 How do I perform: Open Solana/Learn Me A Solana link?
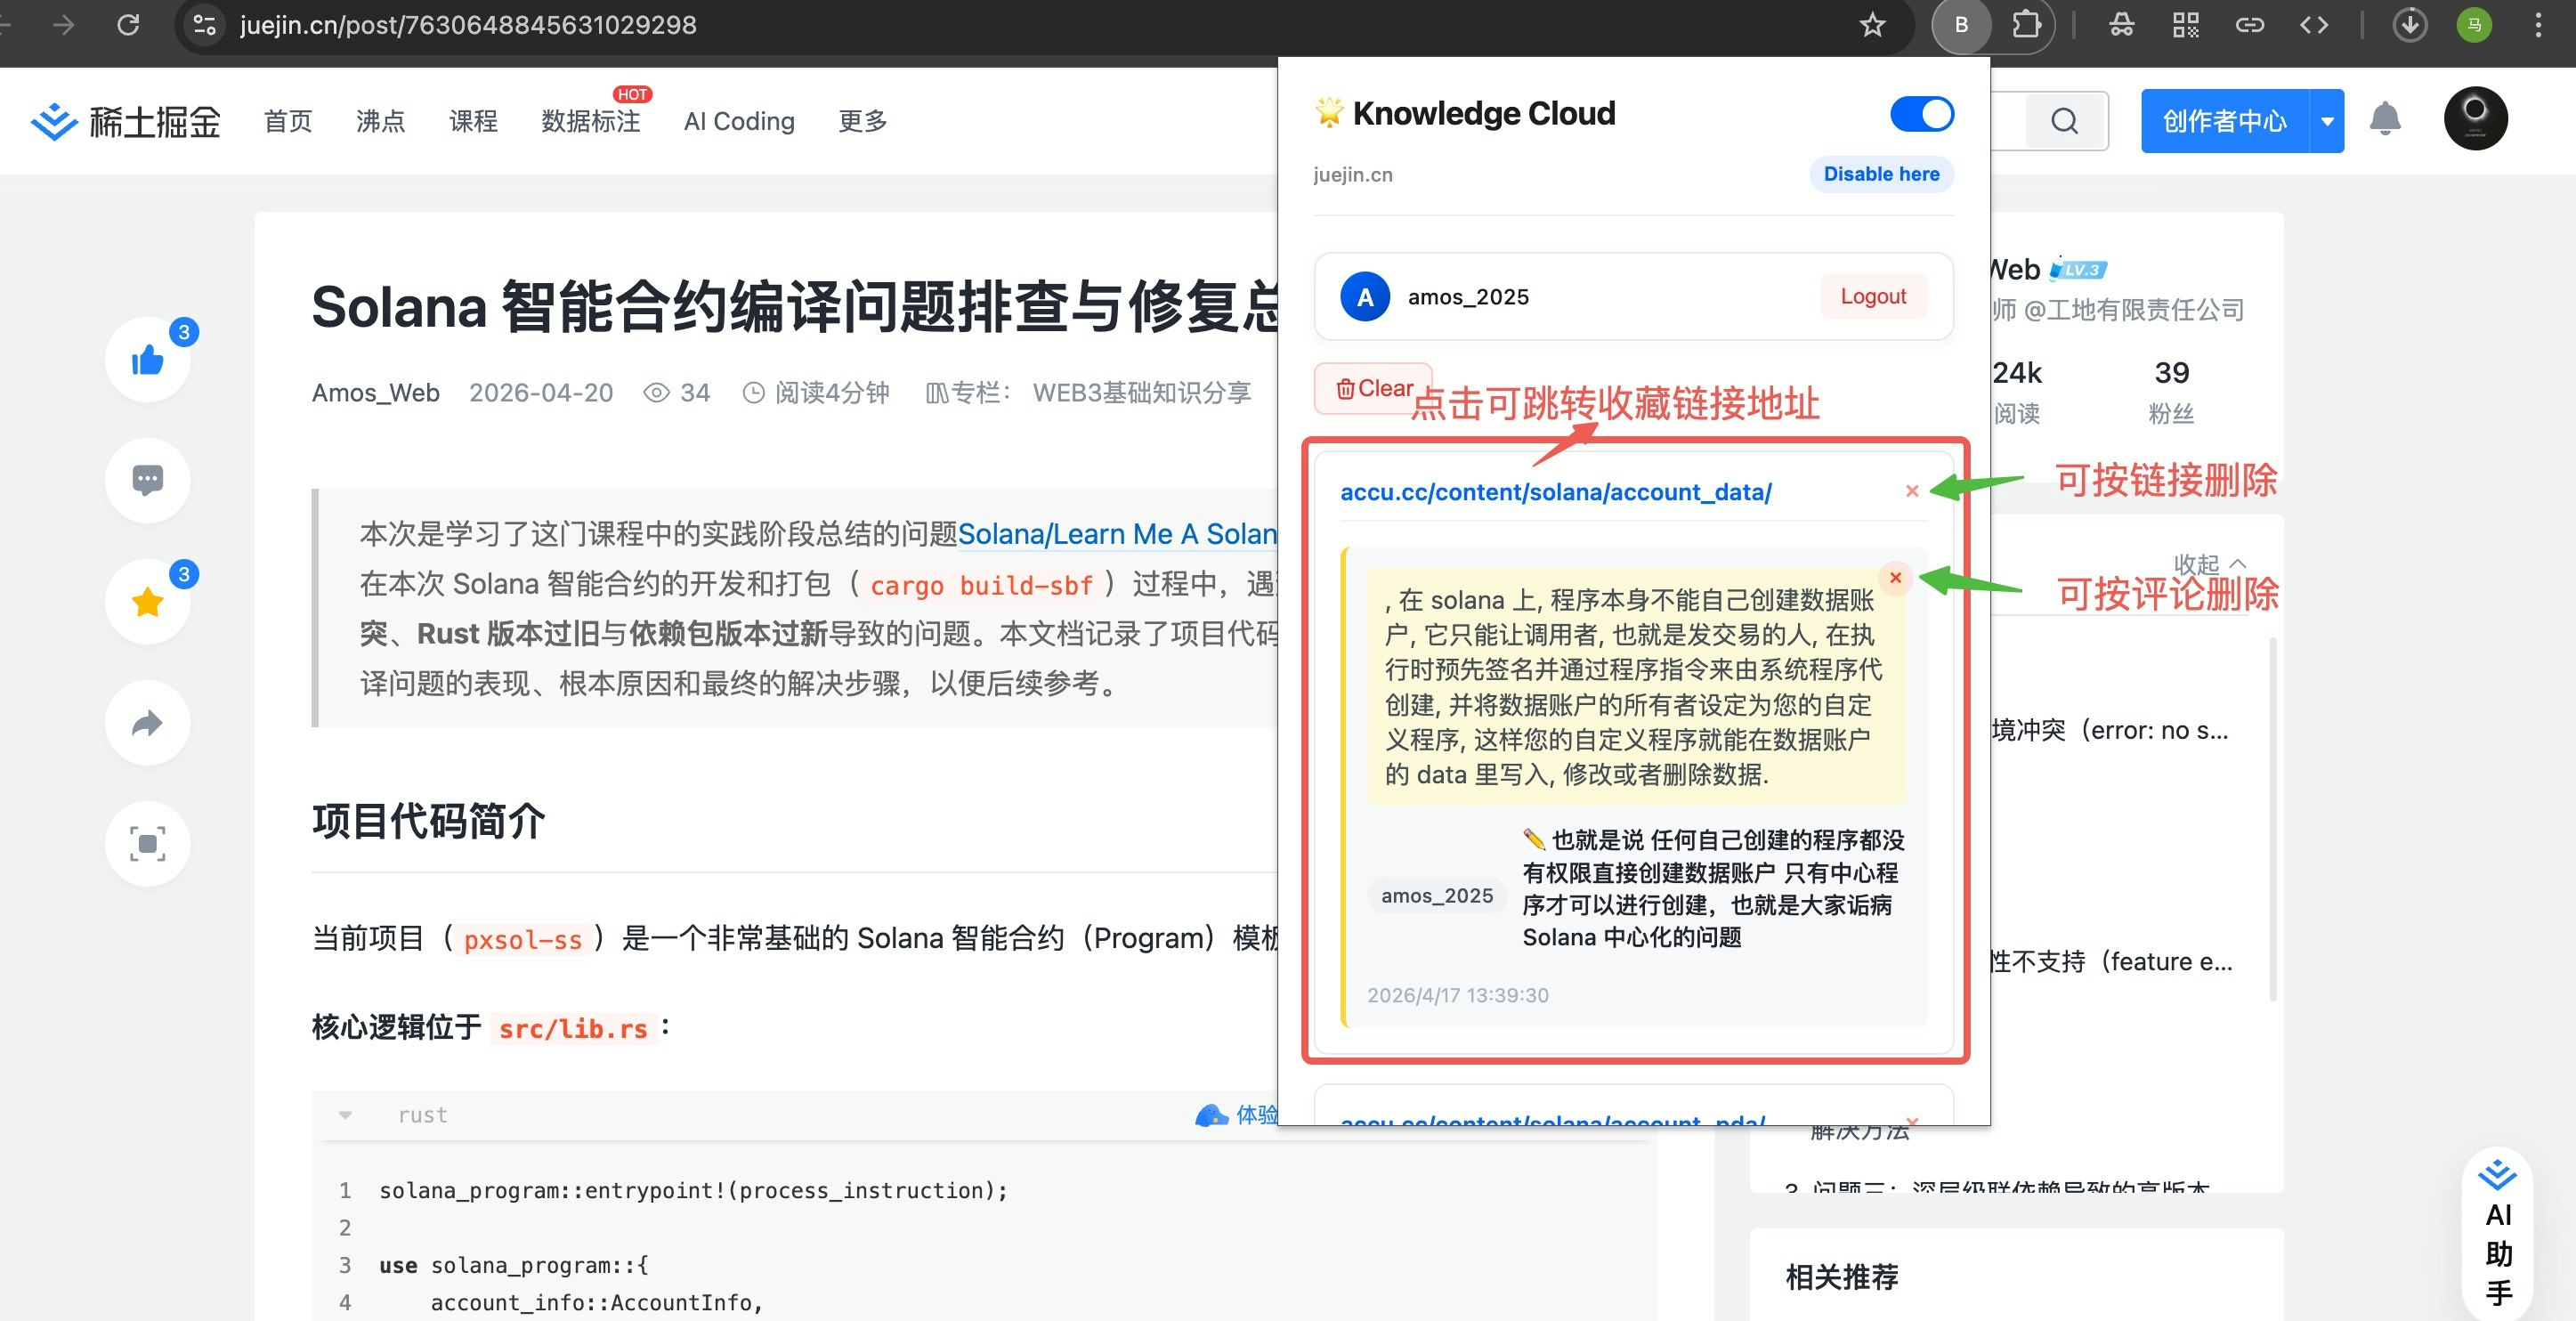tap(1117, 534)
